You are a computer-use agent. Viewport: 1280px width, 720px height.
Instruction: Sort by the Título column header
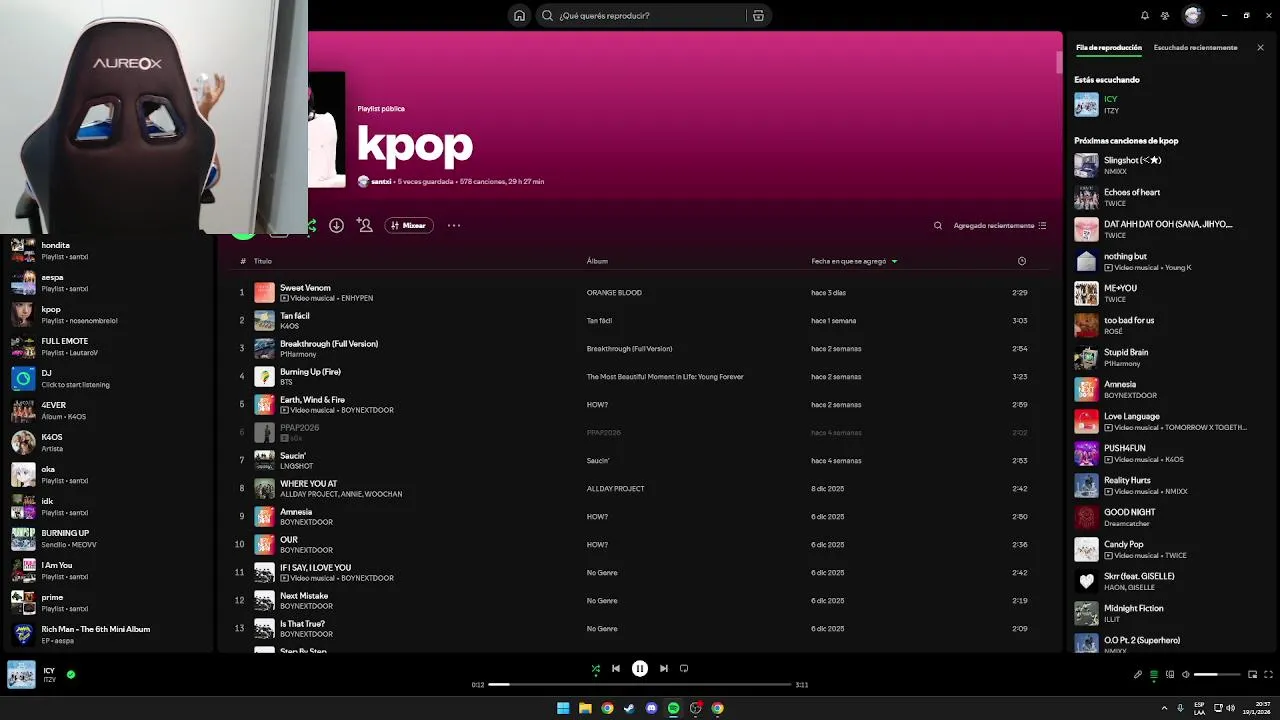point(262,261)
